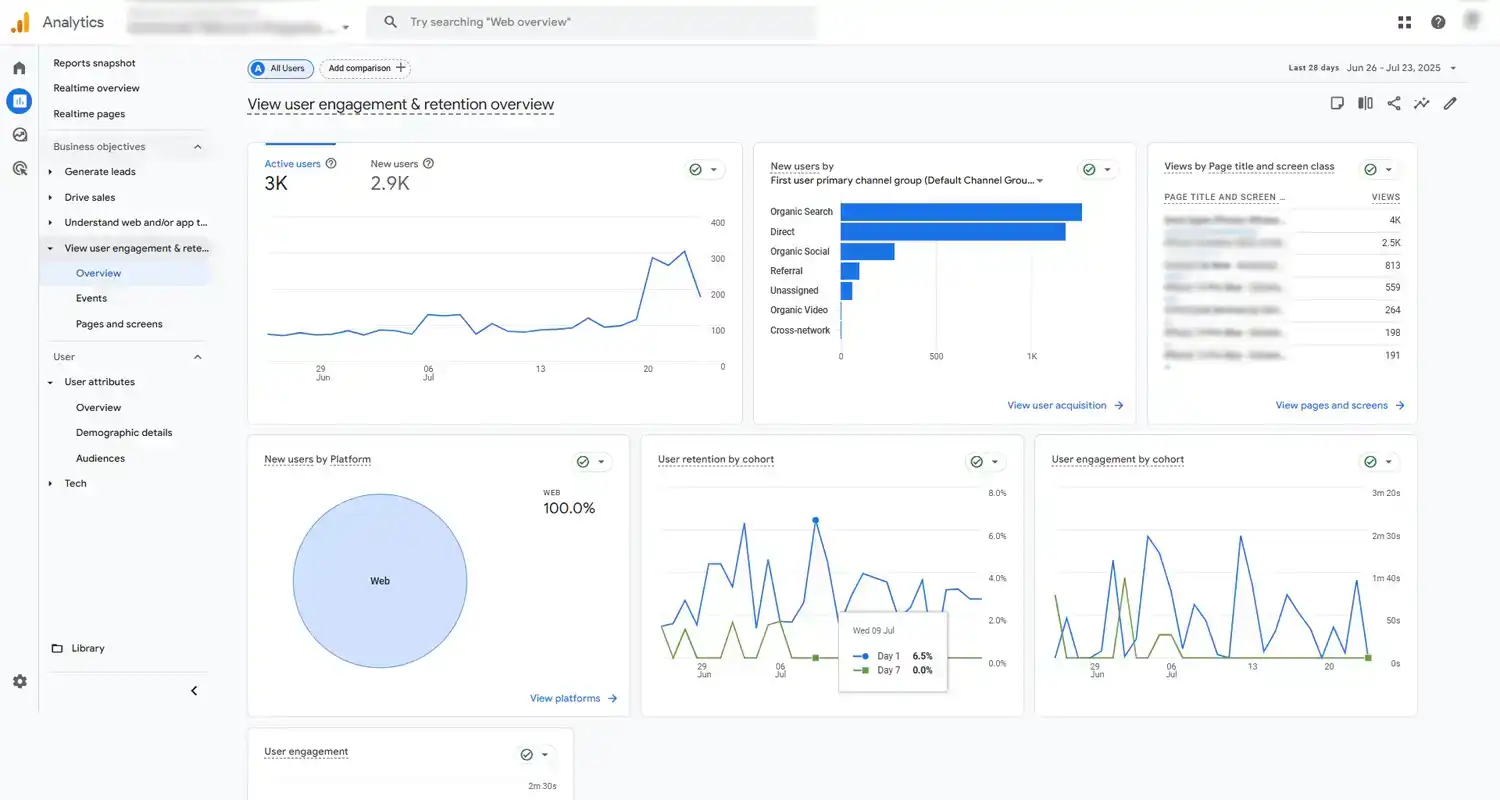The width and height of the screenshot is (1500, 800).
Task: Select the Explore icon in the left navigation
Action: click(x=19, y=134)
